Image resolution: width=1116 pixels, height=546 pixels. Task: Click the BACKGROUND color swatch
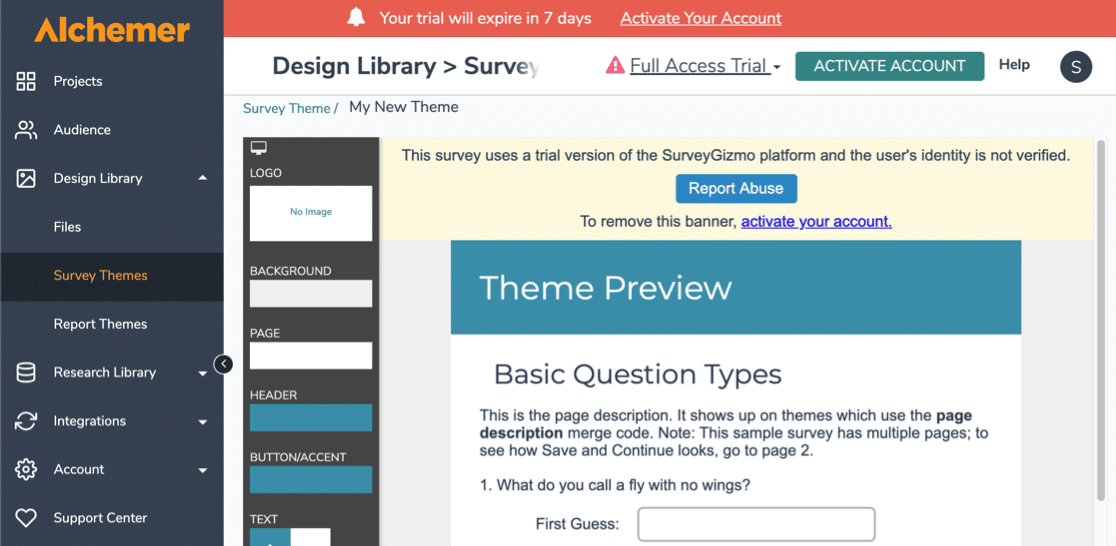[311, 293]
